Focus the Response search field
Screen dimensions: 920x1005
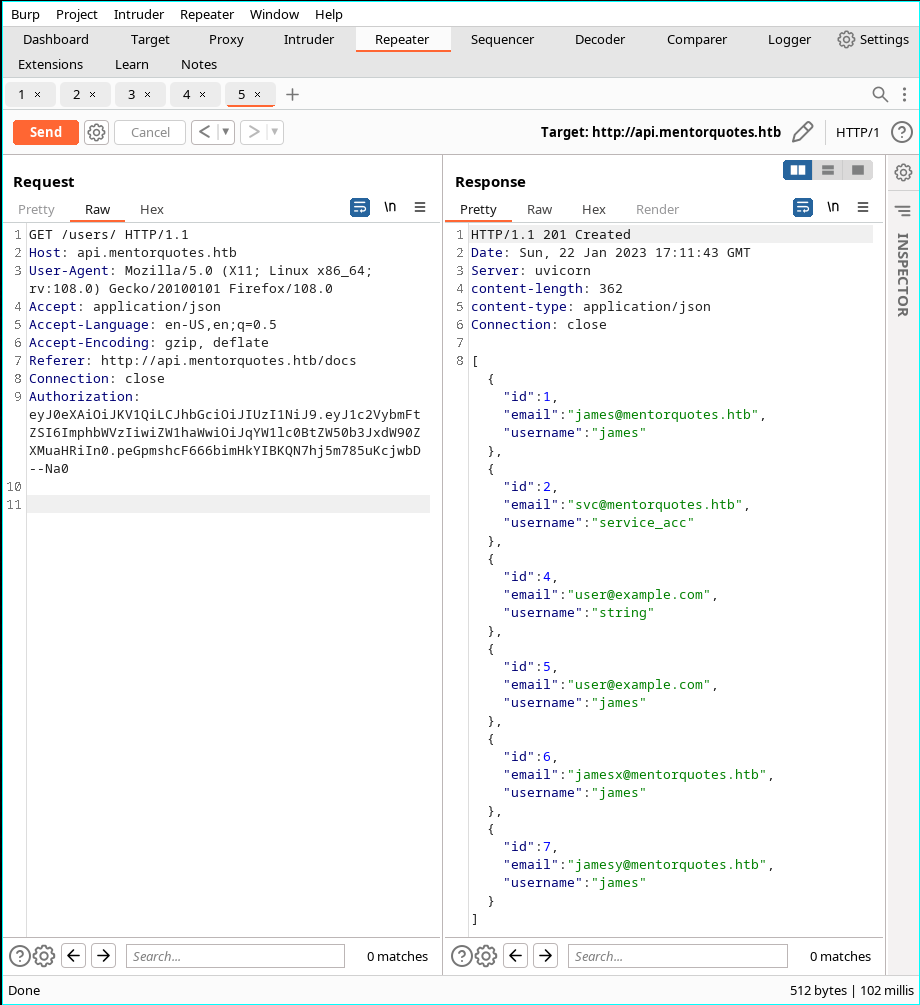coord(678,956)
